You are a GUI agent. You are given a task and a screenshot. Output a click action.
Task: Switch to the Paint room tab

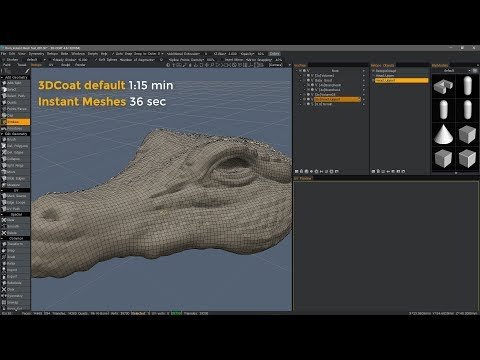pyautogui.click(x=7, y=65)
